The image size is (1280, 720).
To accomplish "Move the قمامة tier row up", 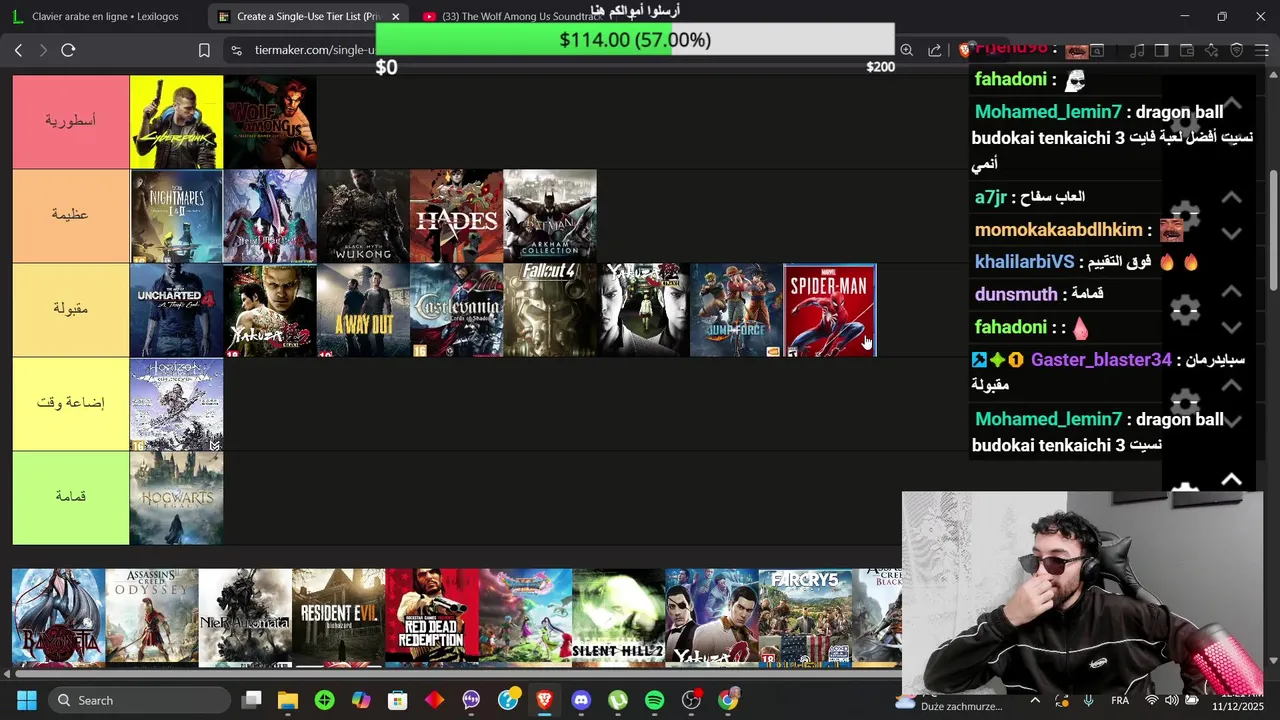I will click(1232, 480).
